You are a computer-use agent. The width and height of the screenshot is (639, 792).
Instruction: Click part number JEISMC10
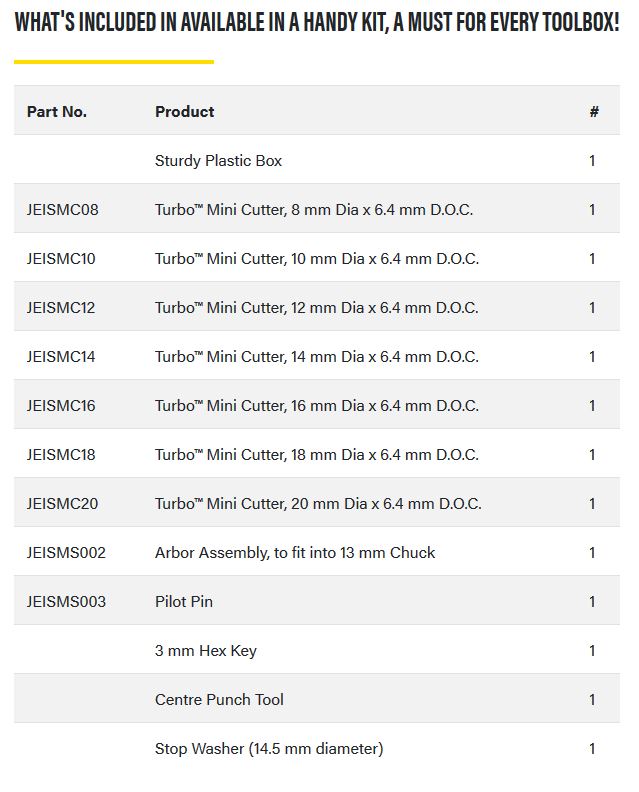click(62, 259)
